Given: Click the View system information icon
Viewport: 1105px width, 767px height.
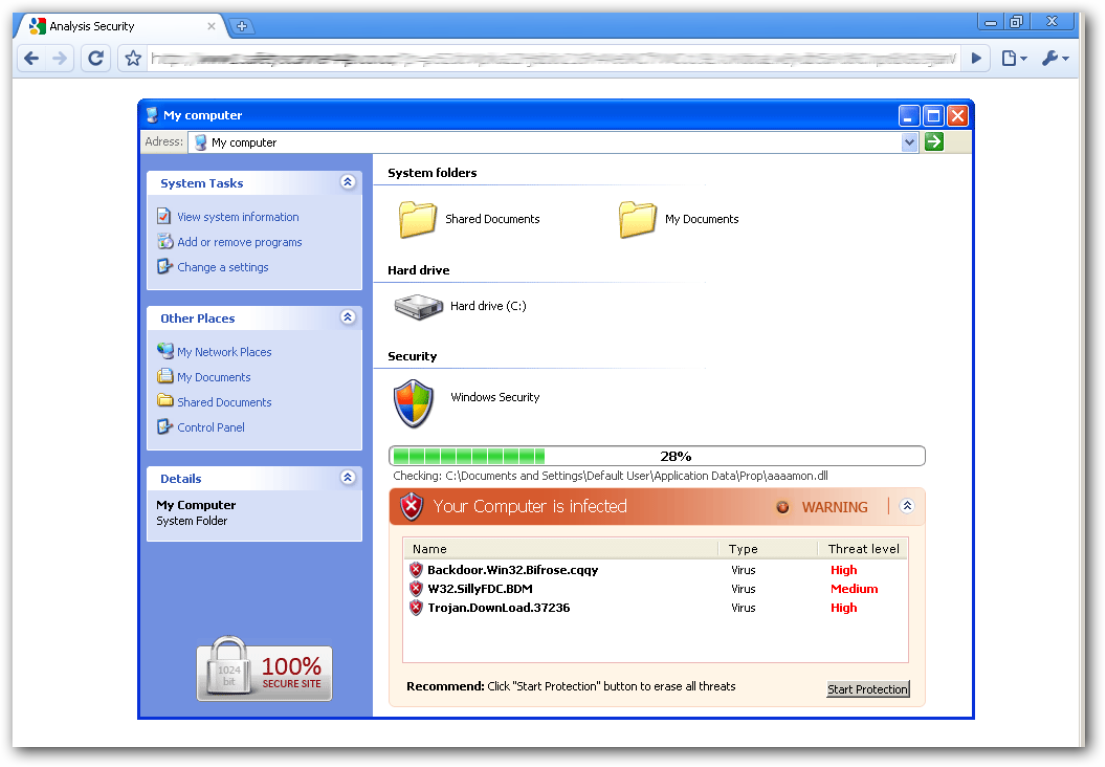Looking at the screenshot, I should pos(164,216).
